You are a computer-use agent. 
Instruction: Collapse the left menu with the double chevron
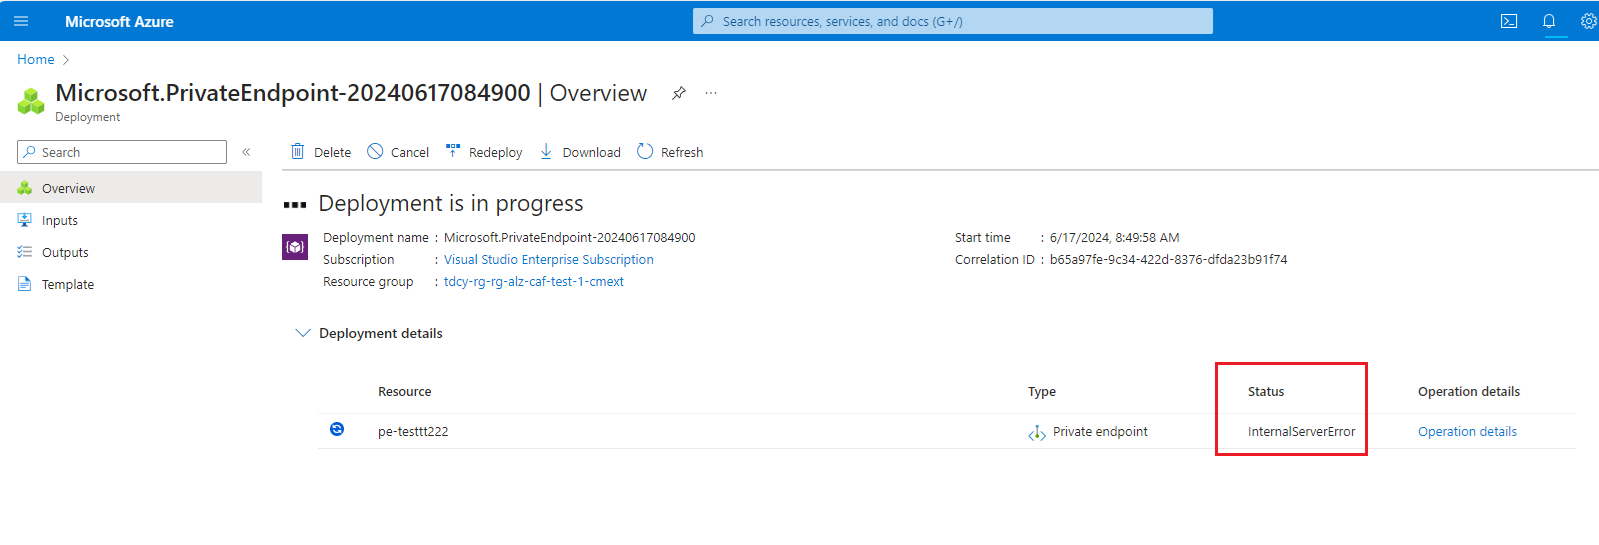coord(246,152)
